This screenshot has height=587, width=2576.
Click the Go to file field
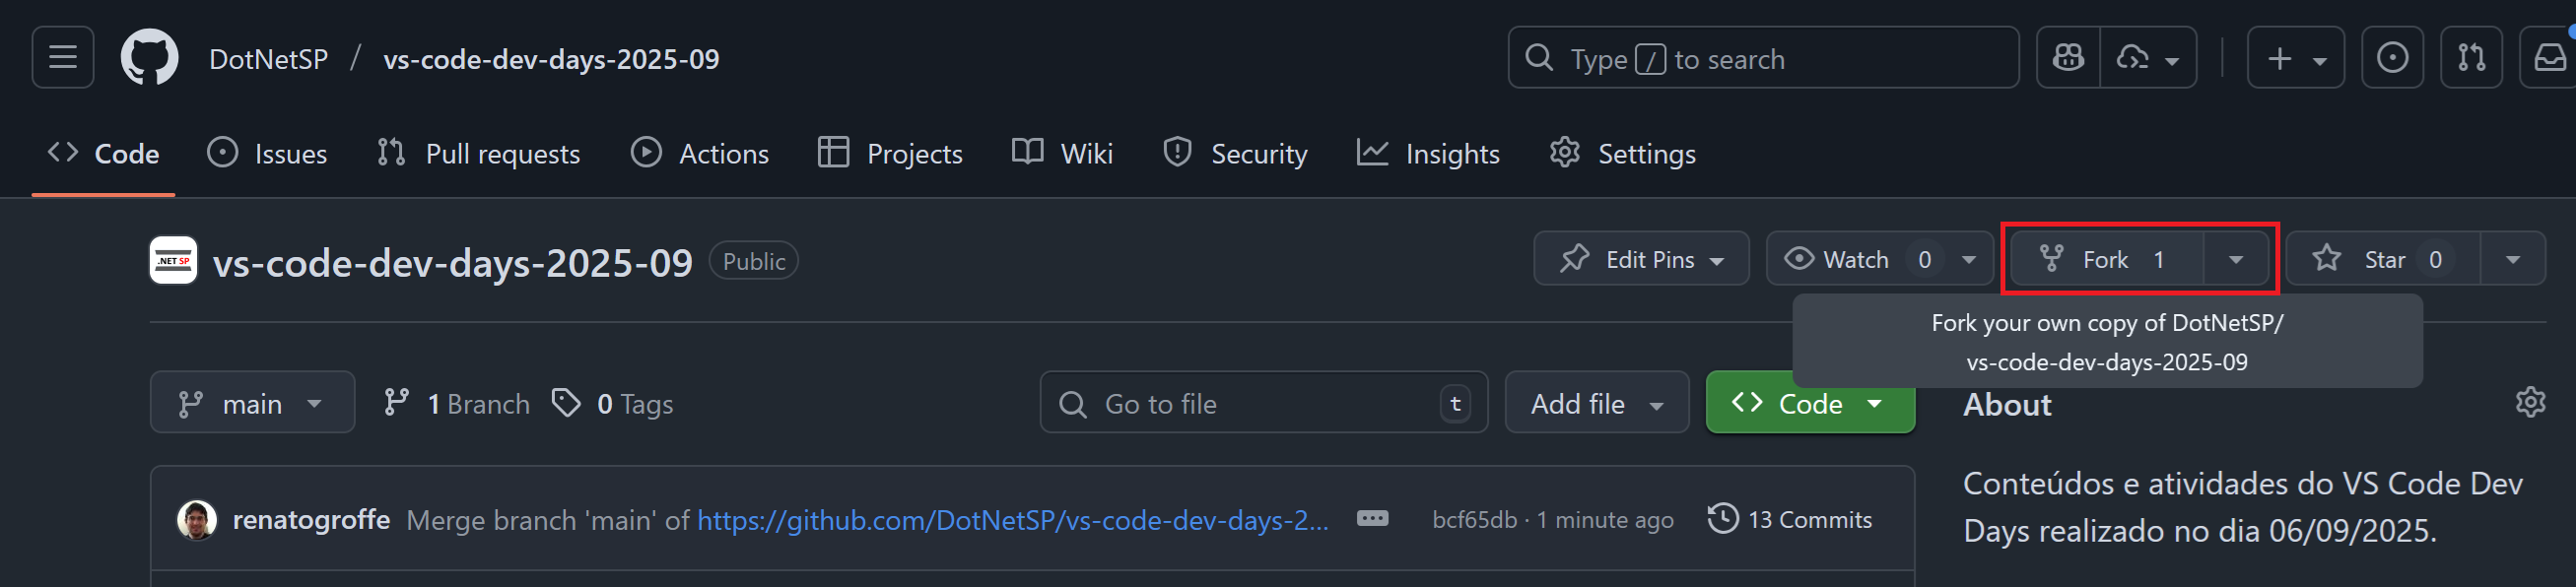tap(1264, 403)
